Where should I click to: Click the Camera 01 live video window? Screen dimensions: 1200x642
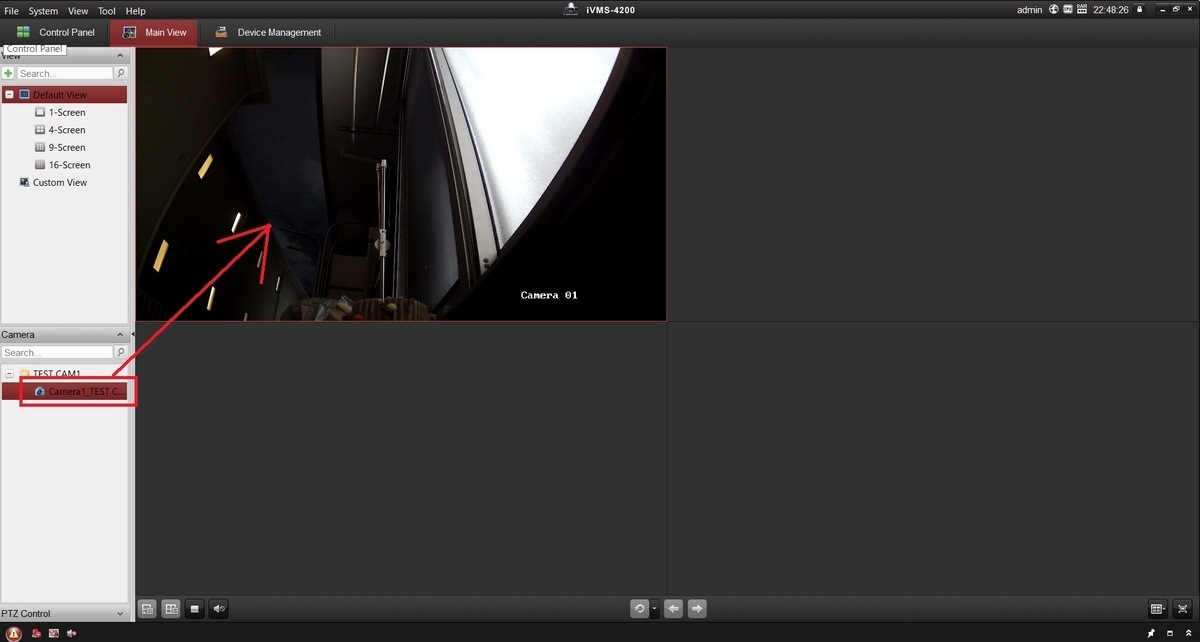(401, 184)
